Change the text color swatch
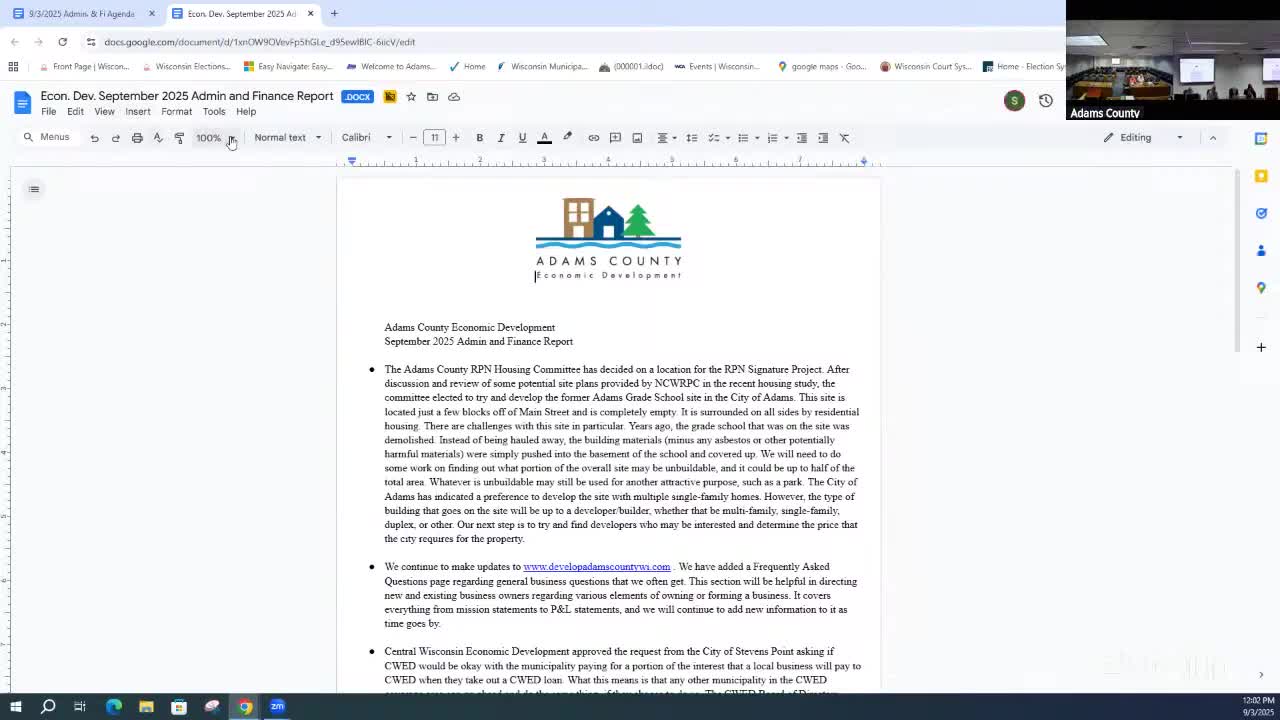The height and width of the screenshot is (720, 1280). pyautogui.click(x=544, y=137)
